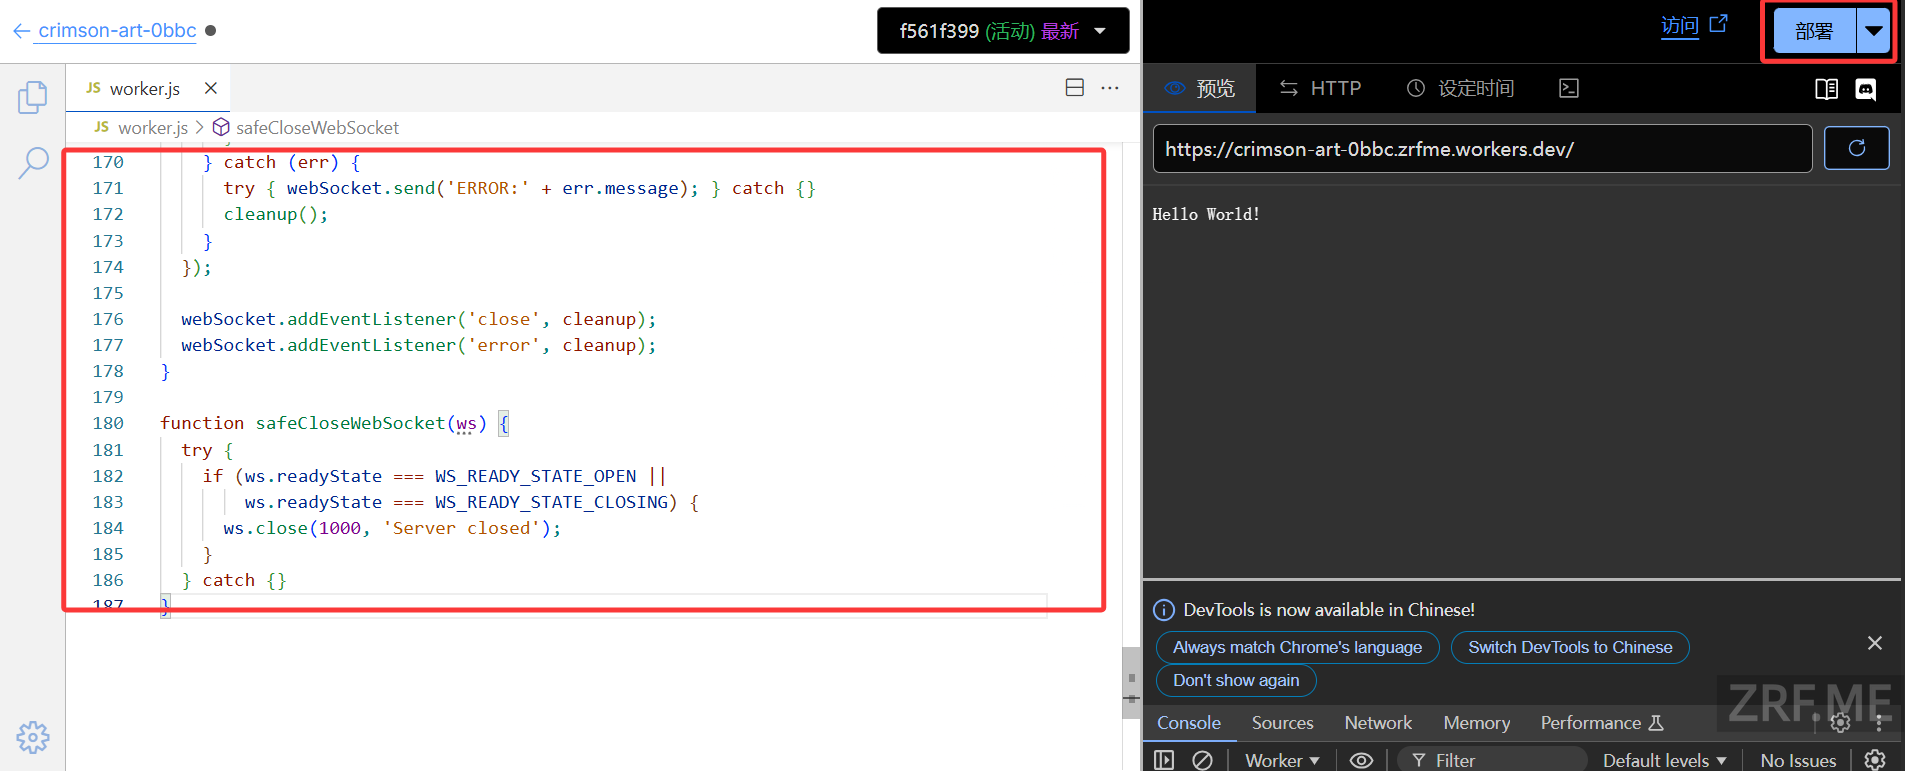Viewport: 1905px width, 771px height.
Task: Open the Default levels dropdown
Action: click(x=1664, y=760)
